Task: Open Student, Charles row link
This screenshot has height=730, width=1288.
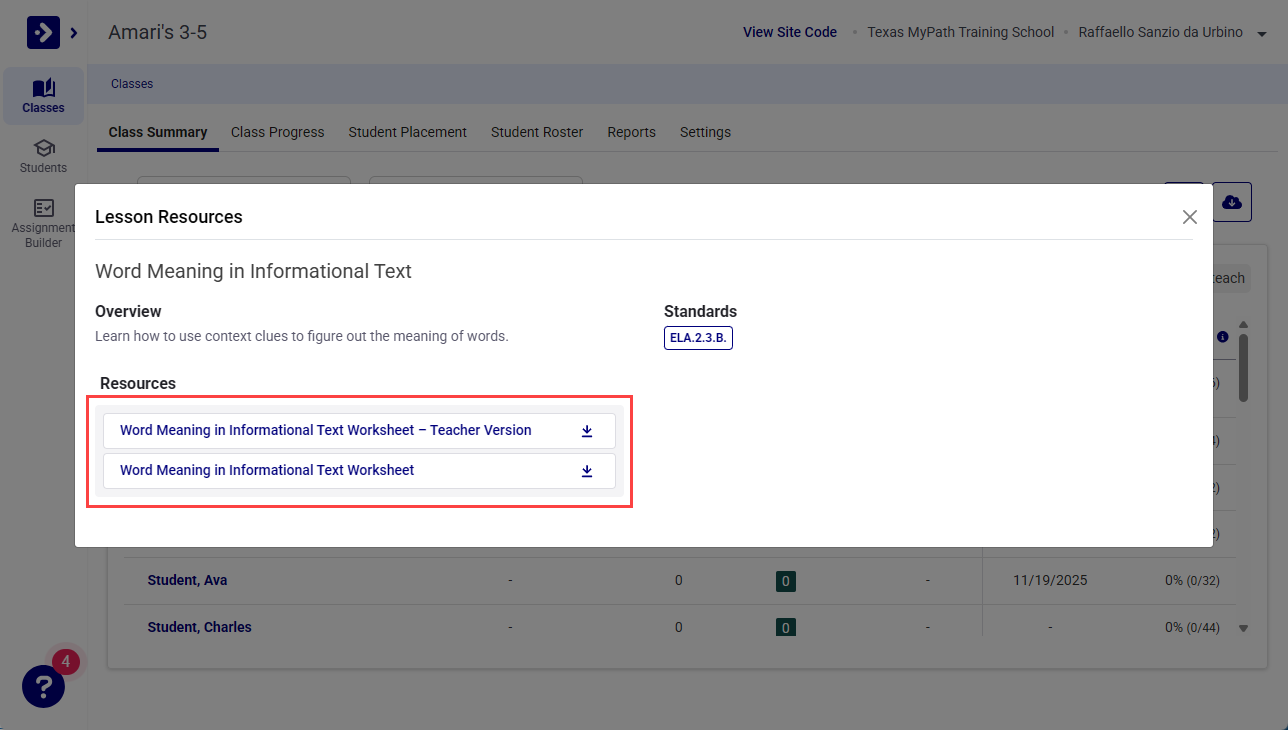Action: (199, 627)
